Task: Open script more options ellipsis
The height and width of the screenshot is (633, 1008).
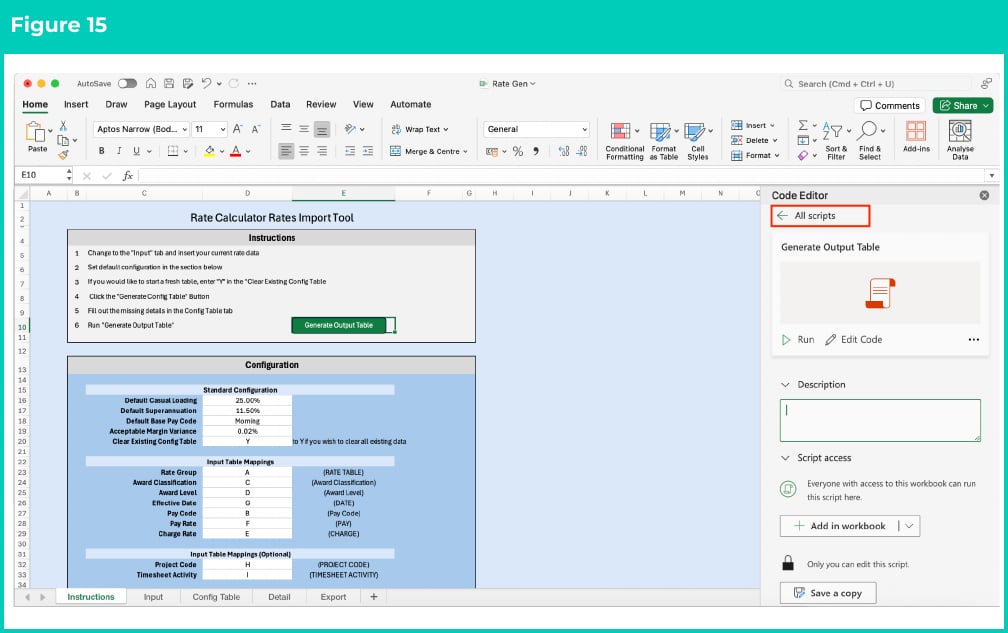Action: pyautogui.click(x=974, y=339)
